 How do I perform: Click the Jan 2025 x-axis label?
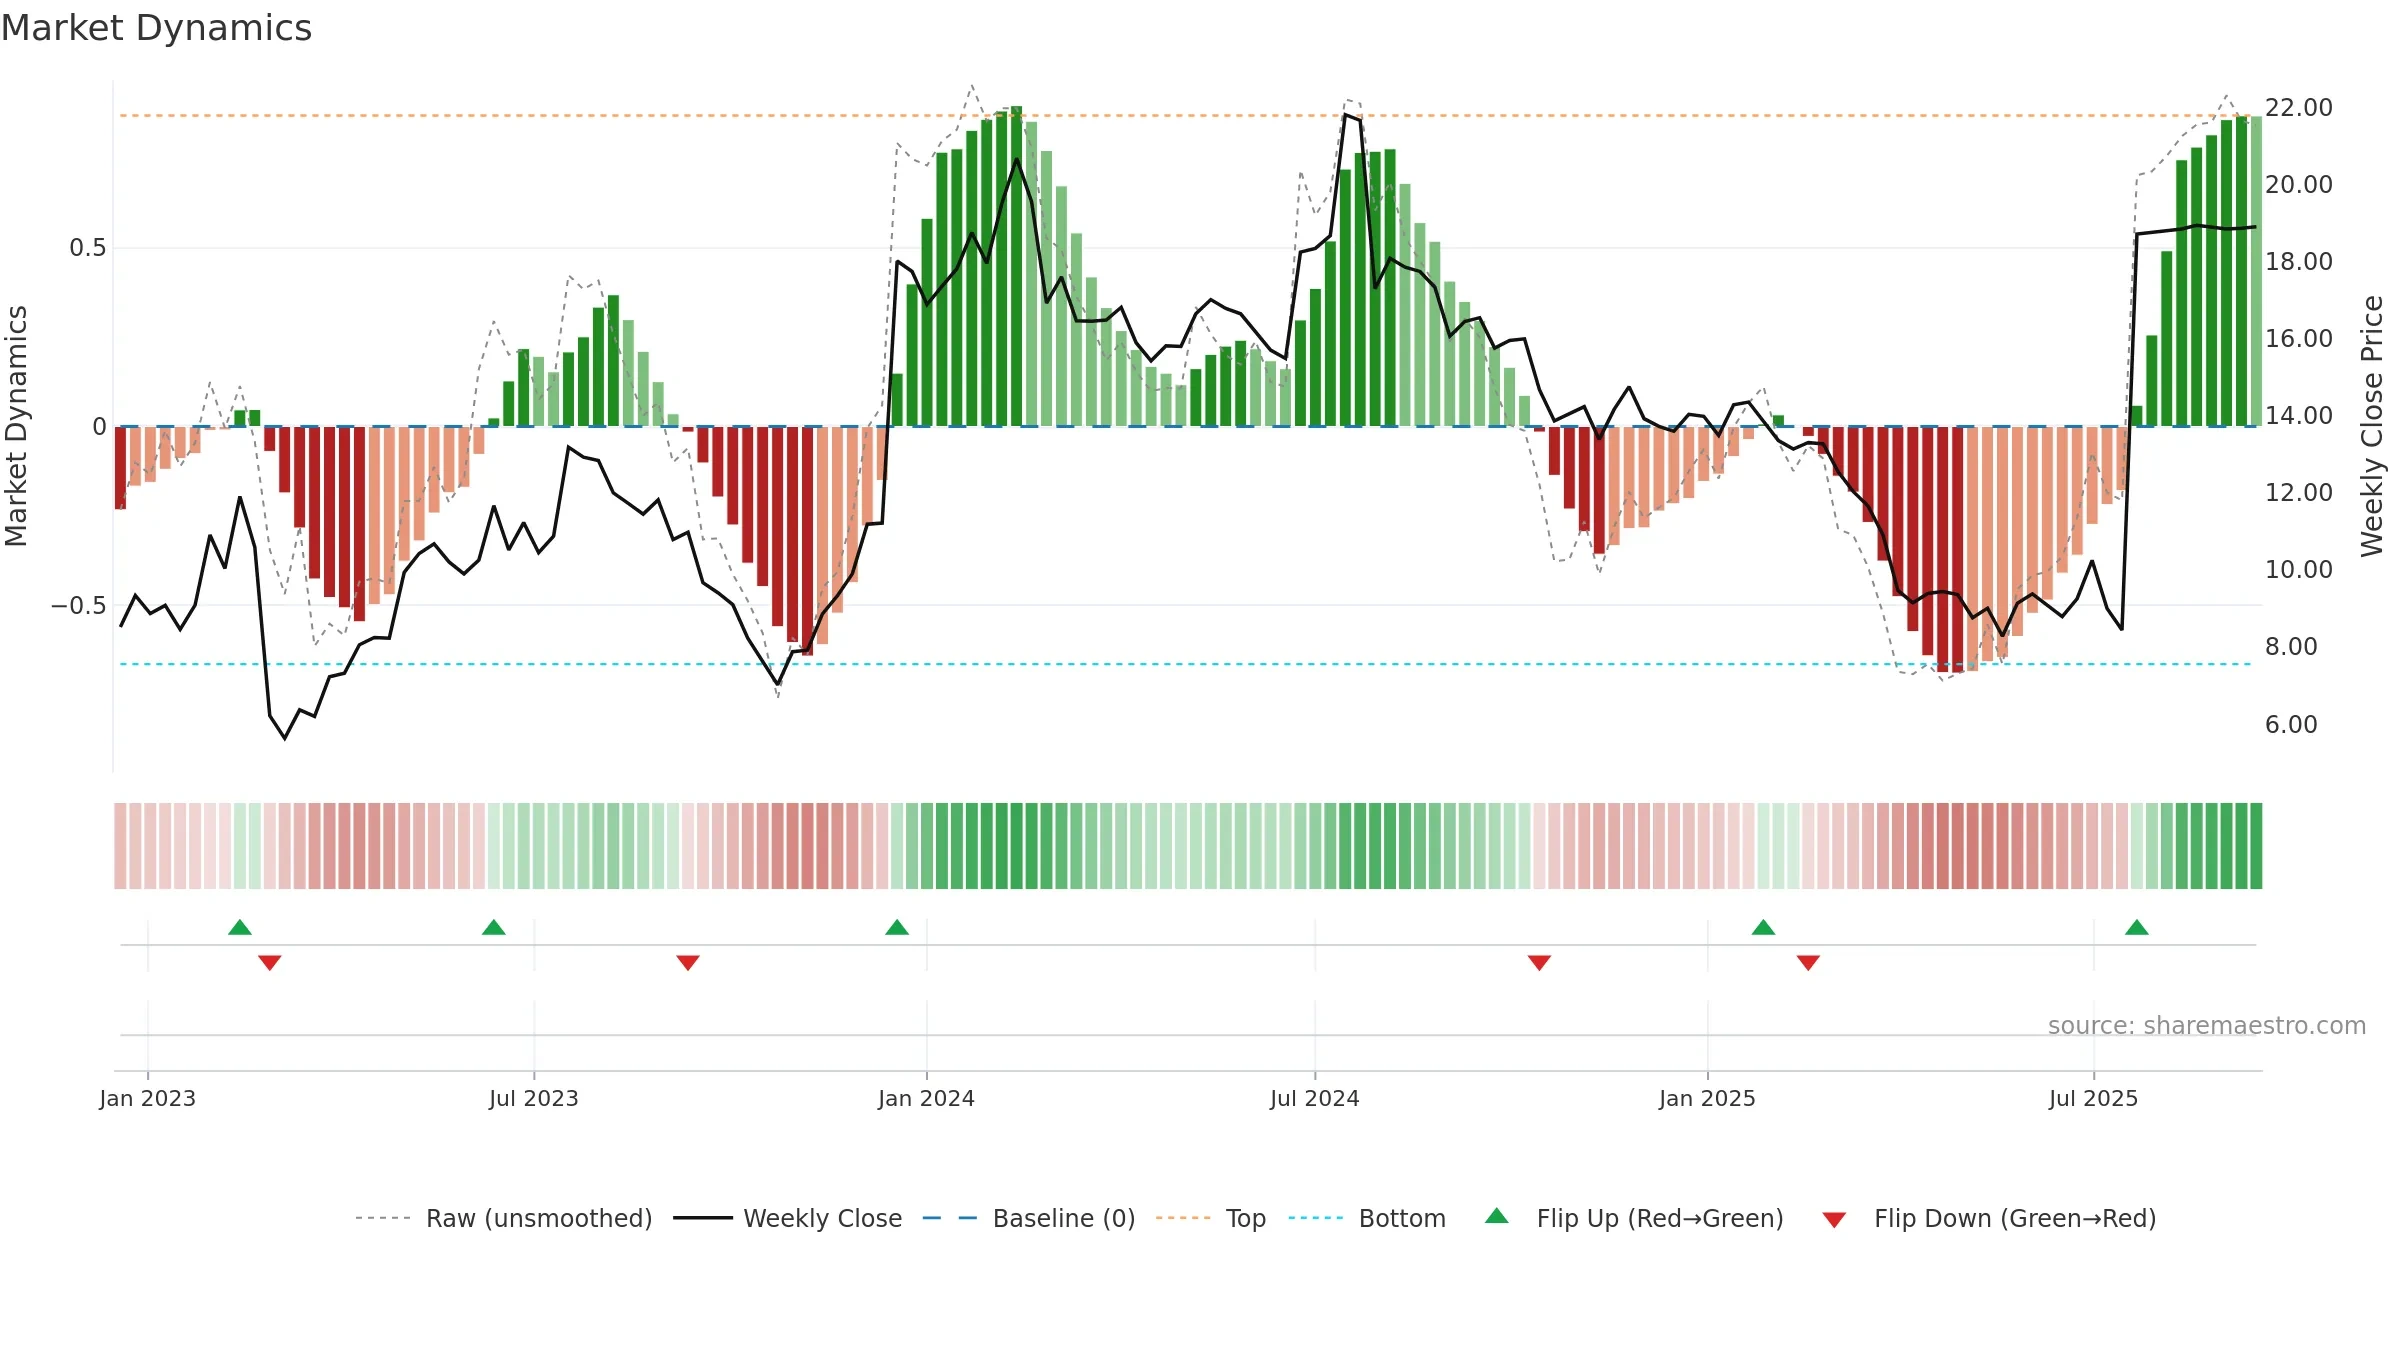pos(1708,1098)
